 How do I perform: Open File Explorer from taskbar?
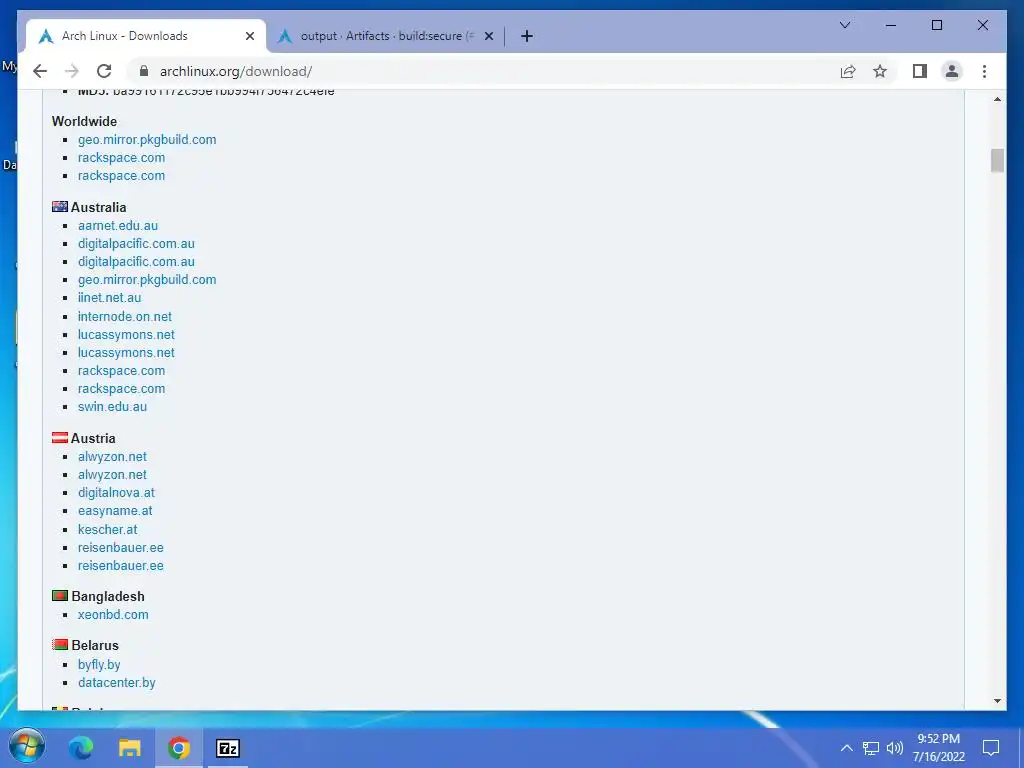pyautogui.click(x=129, y=748)
